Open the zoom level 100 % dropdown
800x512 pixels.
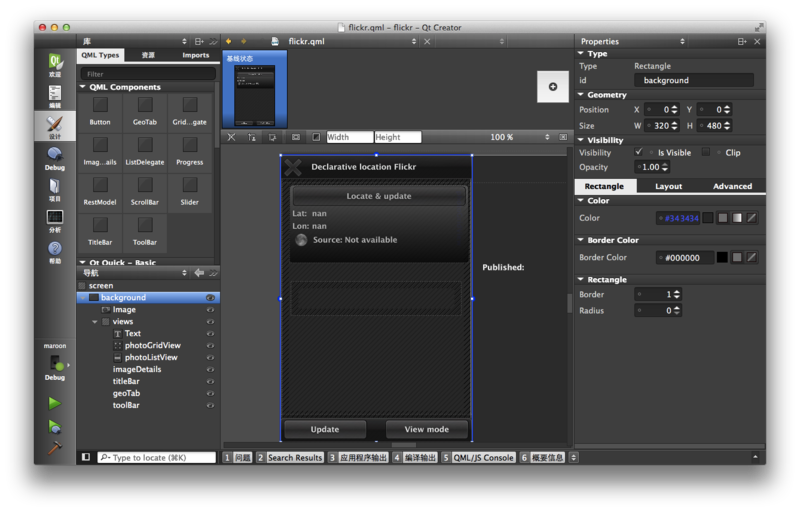click(x=519, y=137)
